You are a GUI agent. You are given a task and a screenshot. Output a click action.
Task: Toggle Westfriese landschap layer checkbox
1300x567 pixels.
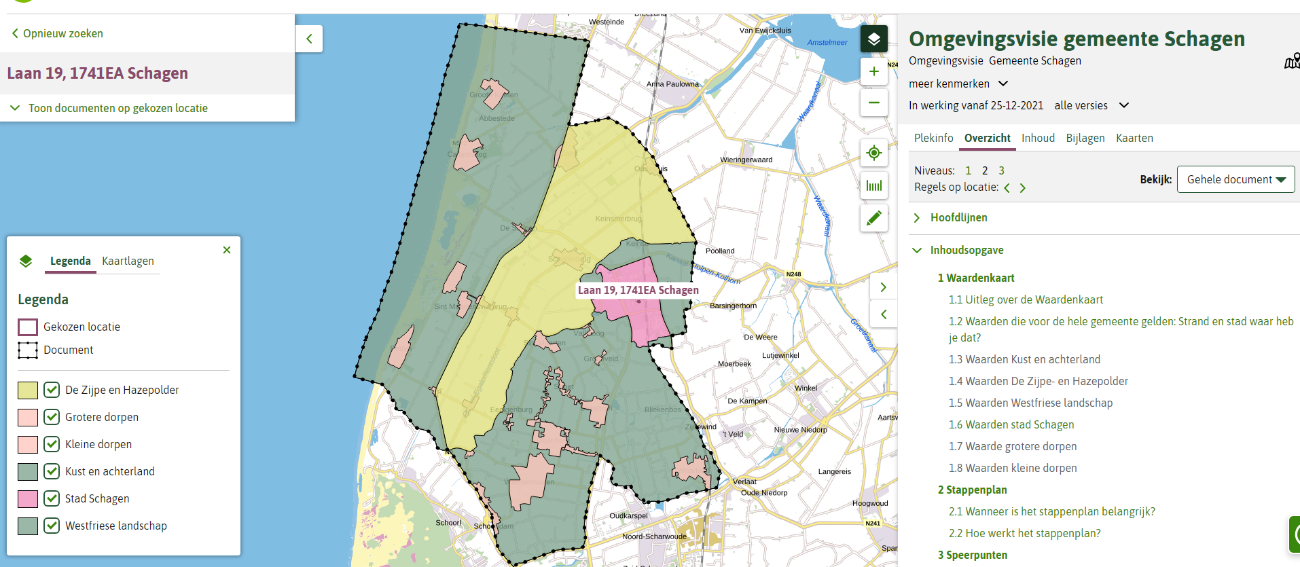click(x=52, y=525)
